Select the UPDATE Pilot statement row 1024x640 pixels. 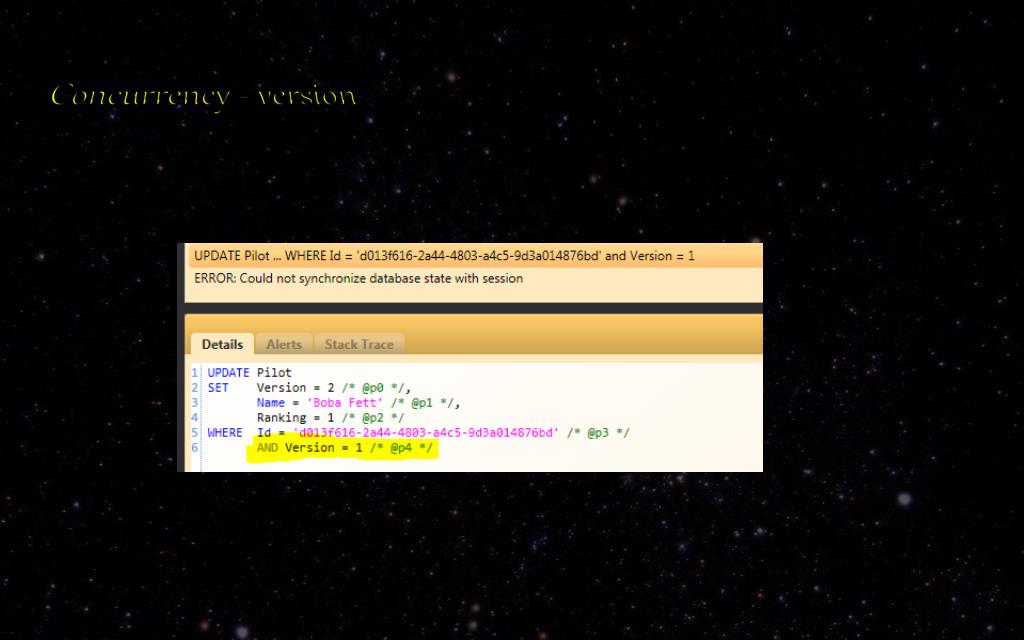tap(475, 256)
